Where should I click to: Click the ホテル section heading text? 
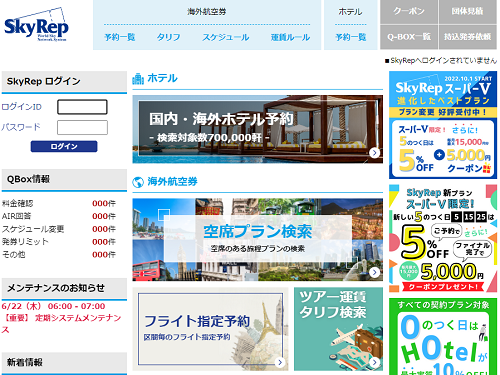pyautogui.click(x=163, y=78)
